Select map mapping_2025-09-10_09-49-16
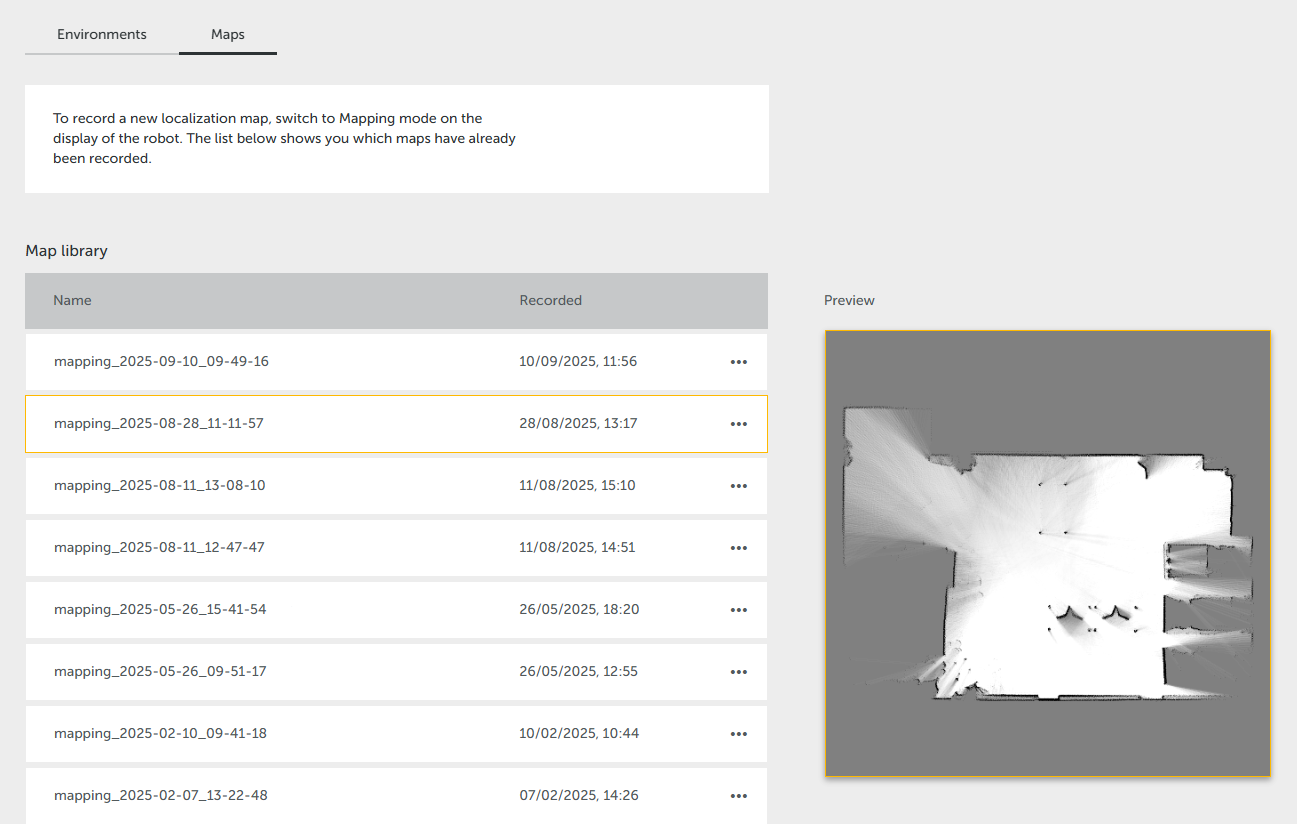Screen dimensions: 1297x824 pos(396,362)
